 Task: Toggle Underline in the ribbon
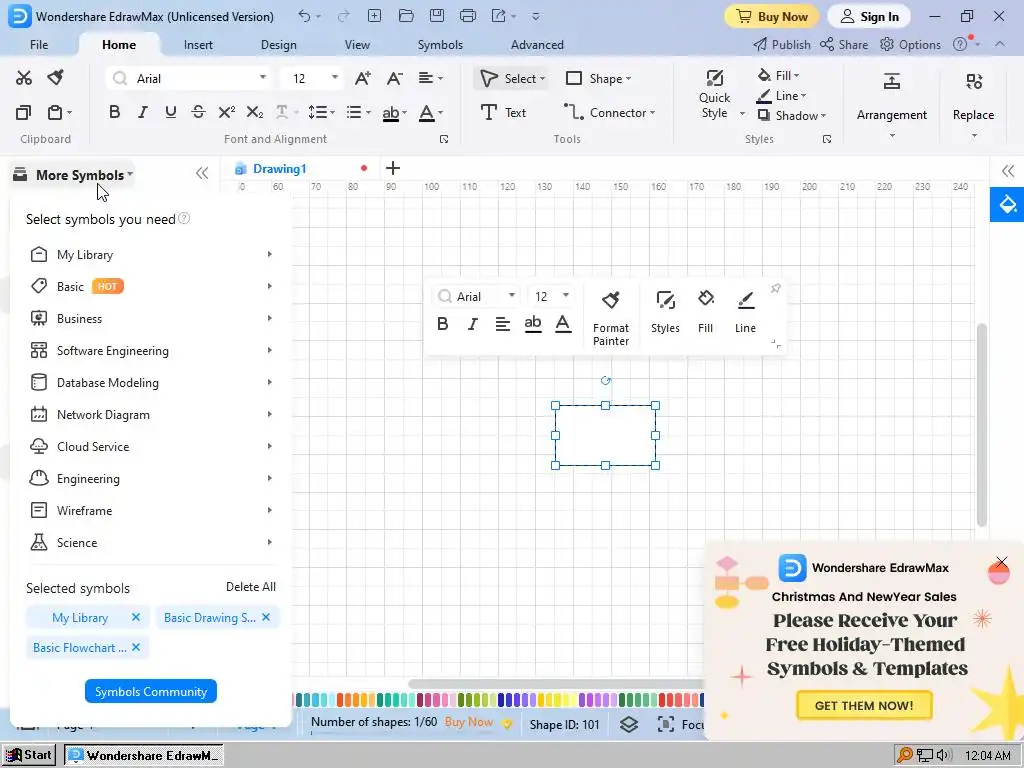tap(170, 112)
